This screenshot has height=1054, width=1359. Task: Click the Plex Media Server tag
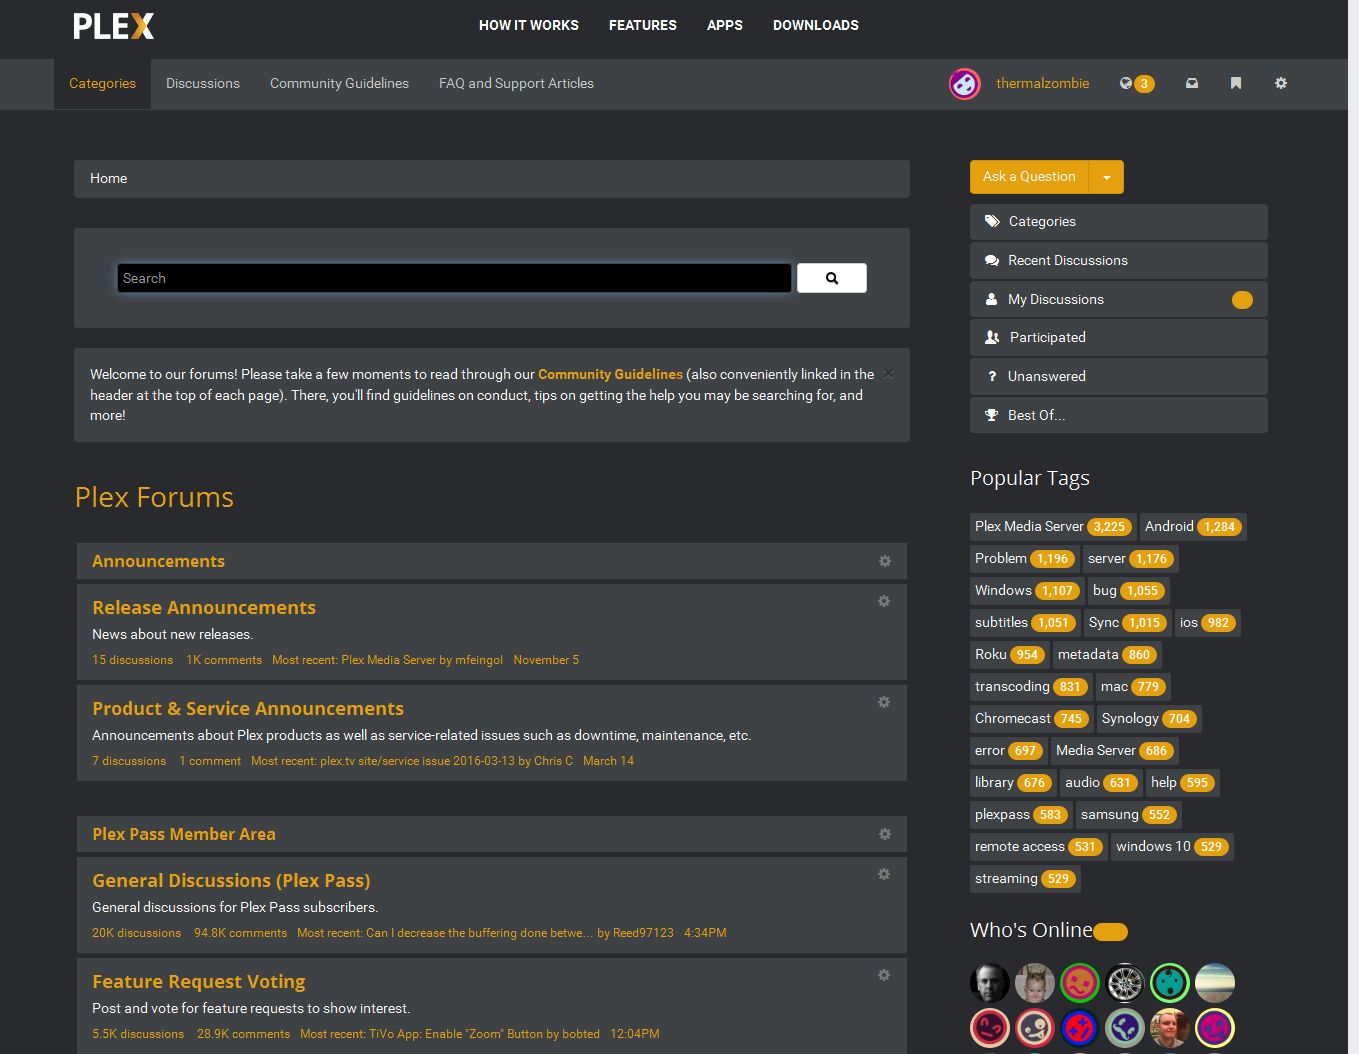(x=1053, y=527)
